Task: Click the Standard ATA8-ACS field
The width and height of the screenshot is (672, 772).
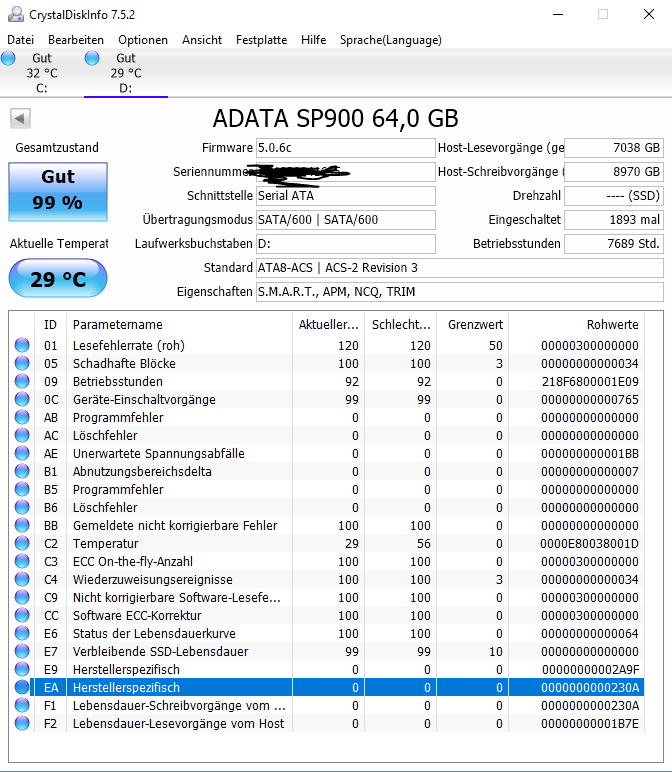Action: [460, 268]
